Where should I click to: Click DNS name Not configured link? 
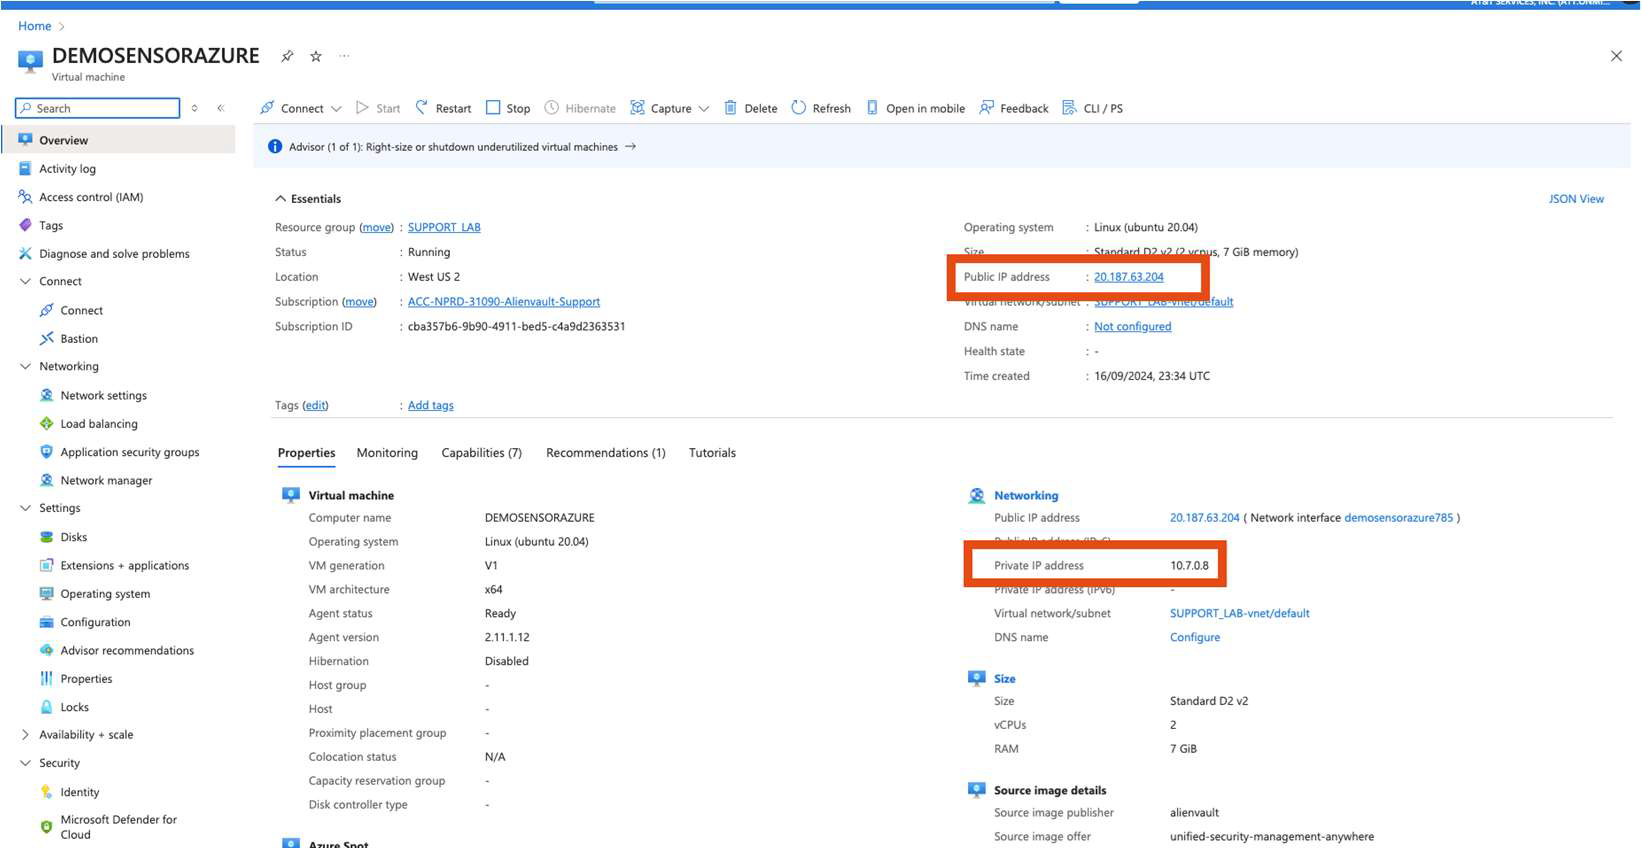pyautogui.click(x=1132, y=327)
